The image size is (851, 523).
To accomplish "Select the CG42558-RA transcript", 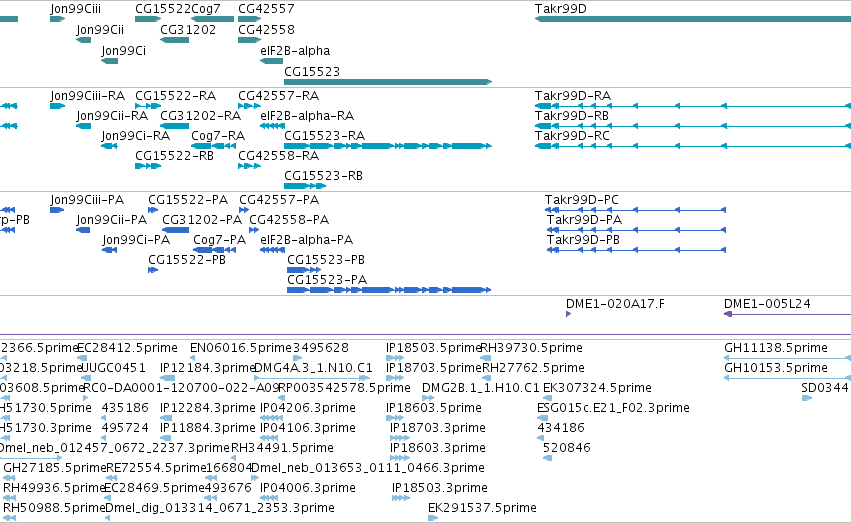I will coord(249,166).
